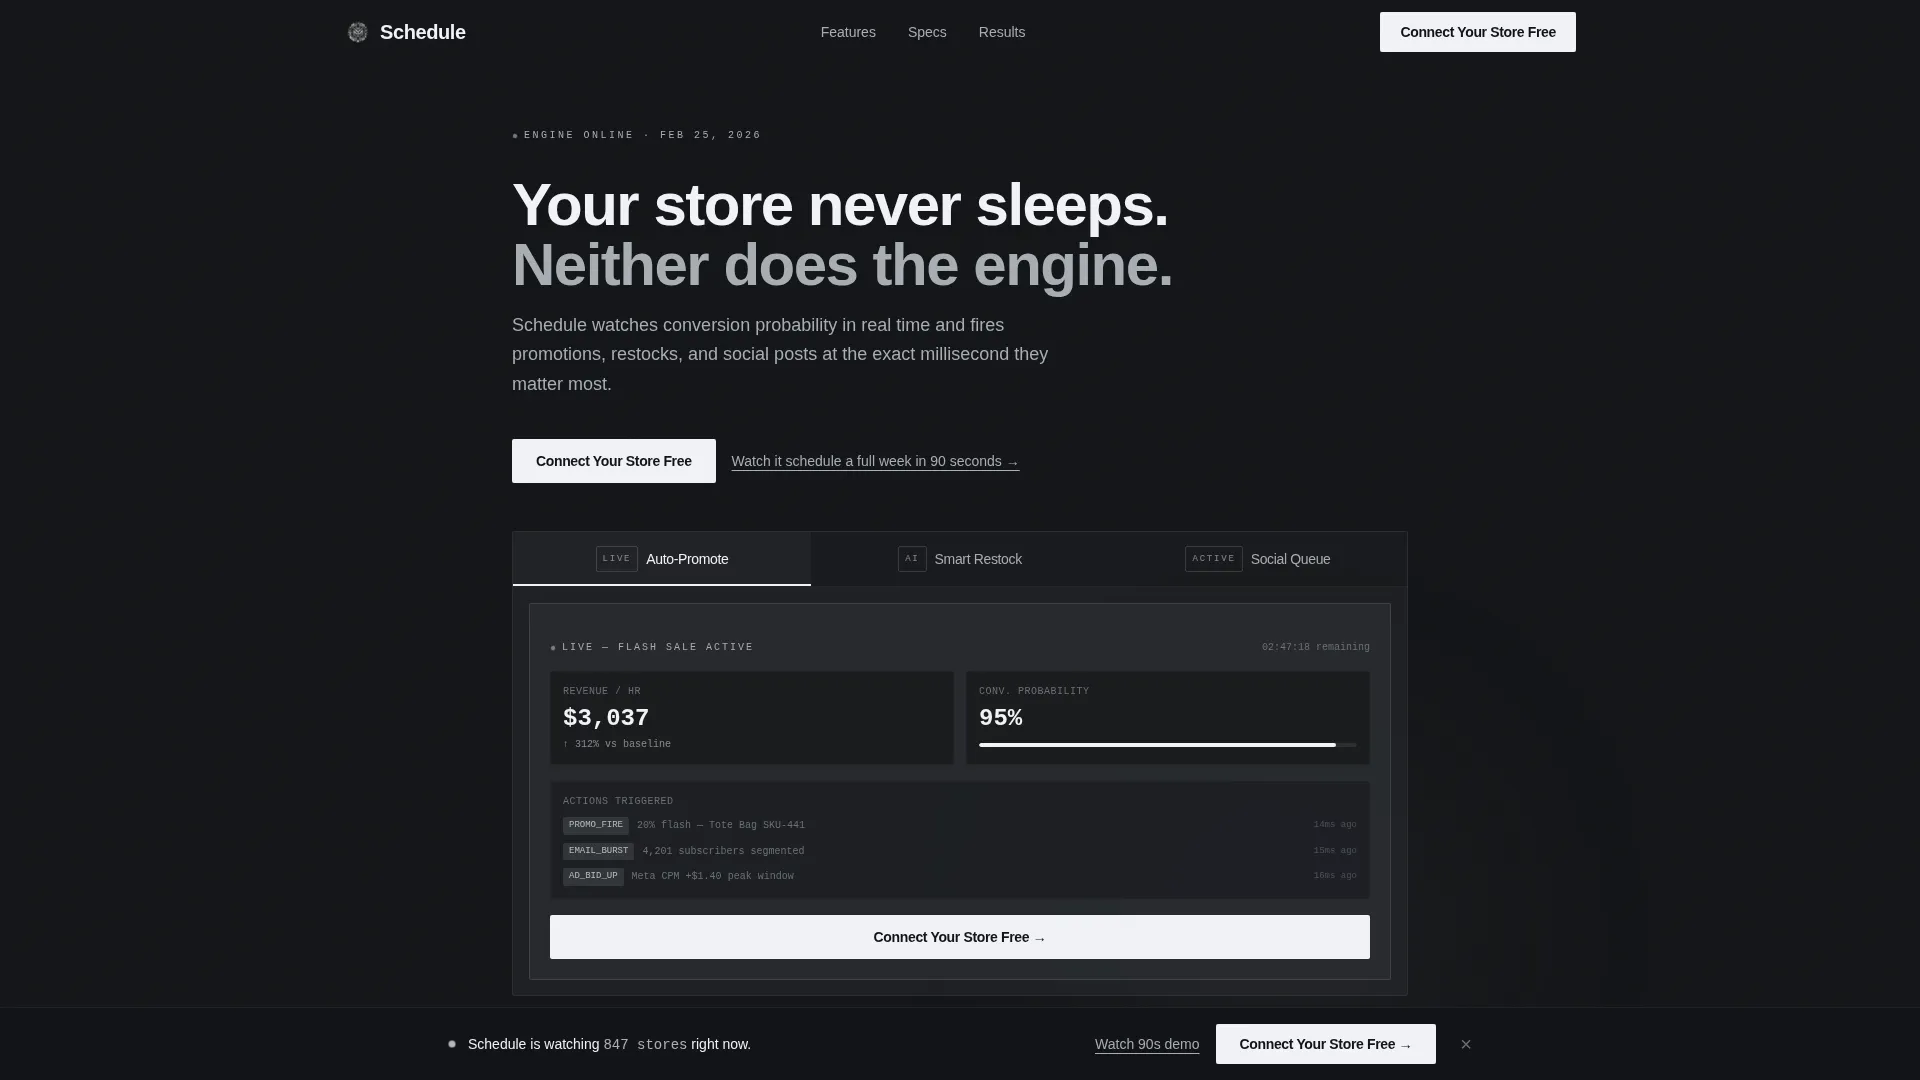The image size is (1920, 1080).
Task: Open the Watch 90s demo link
Action: coord(1147,1044)
